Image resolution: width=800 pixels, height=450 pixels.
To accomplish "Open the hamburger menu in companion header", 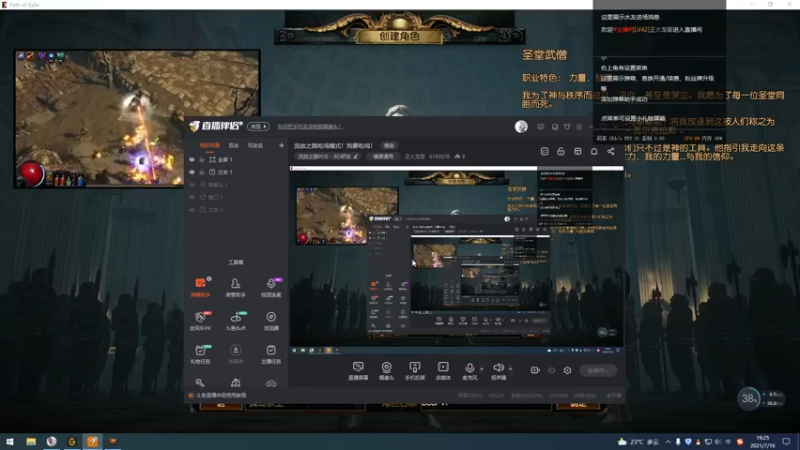I will click(x=579, y=127).
